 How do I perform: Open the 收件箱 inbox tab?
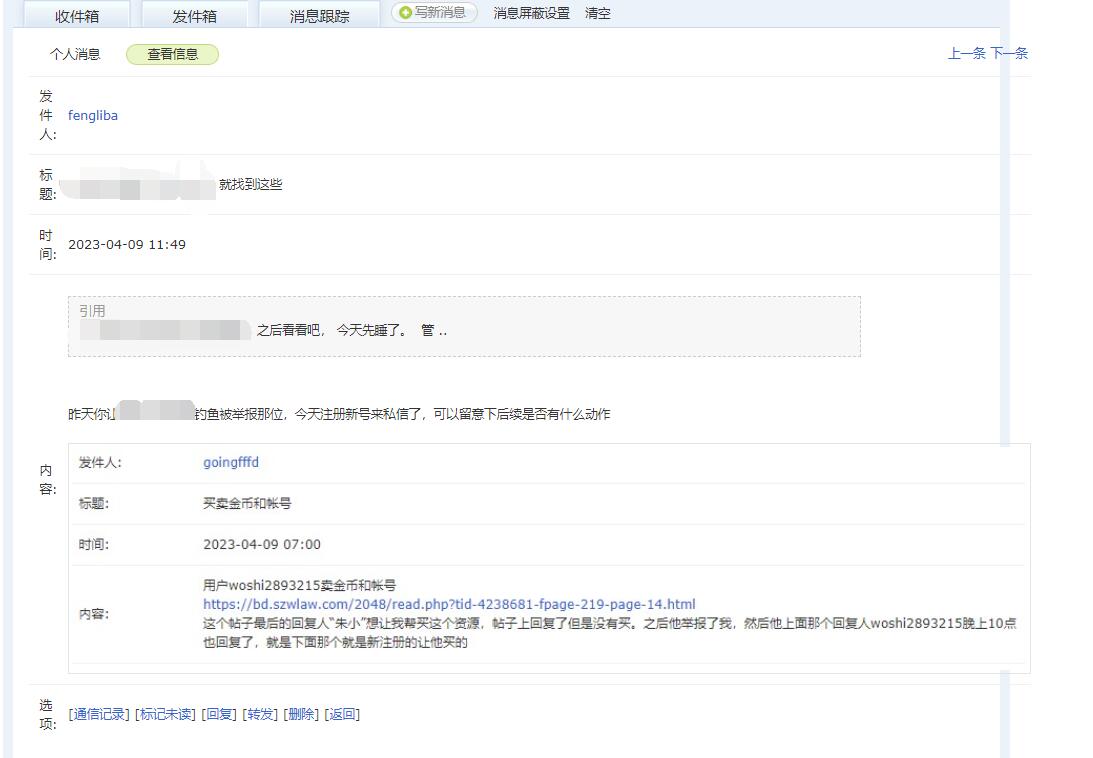pos(77,15)
